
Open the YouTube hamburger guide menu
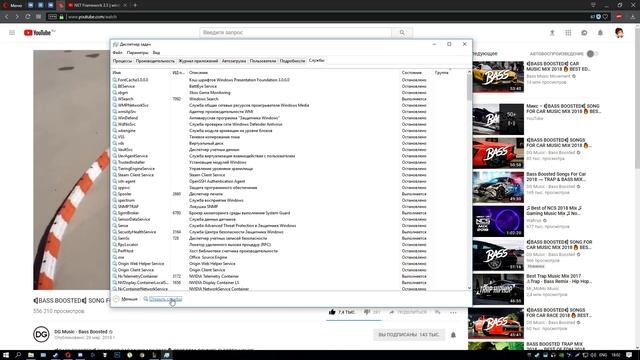pos(12,33)
